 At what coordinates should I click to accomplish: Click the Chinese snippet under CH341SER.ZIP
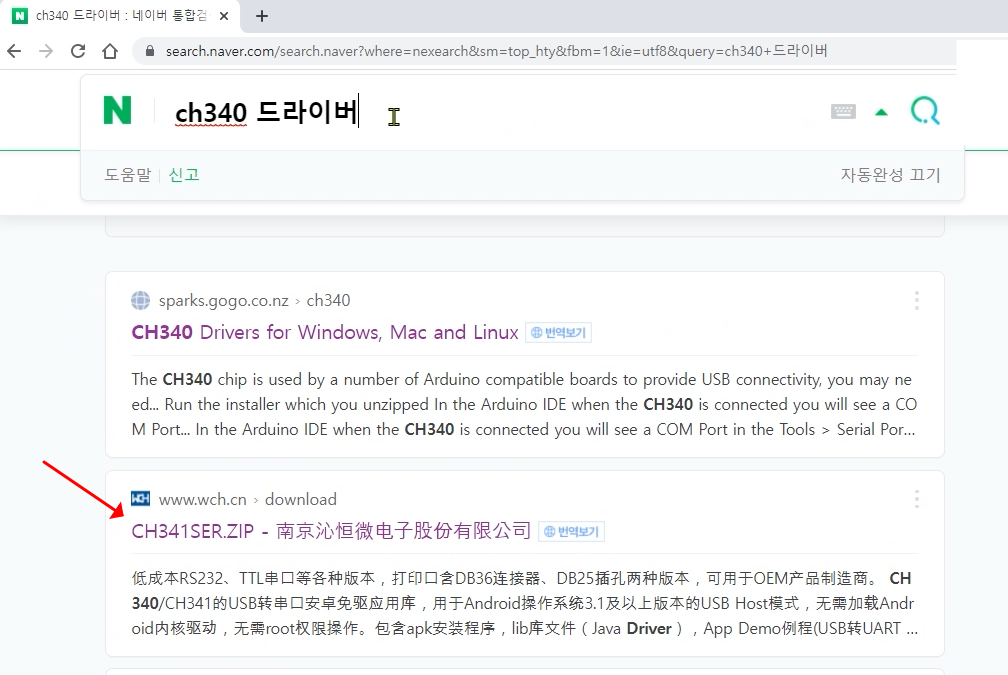pyautogui.click(x=524, y=603)
